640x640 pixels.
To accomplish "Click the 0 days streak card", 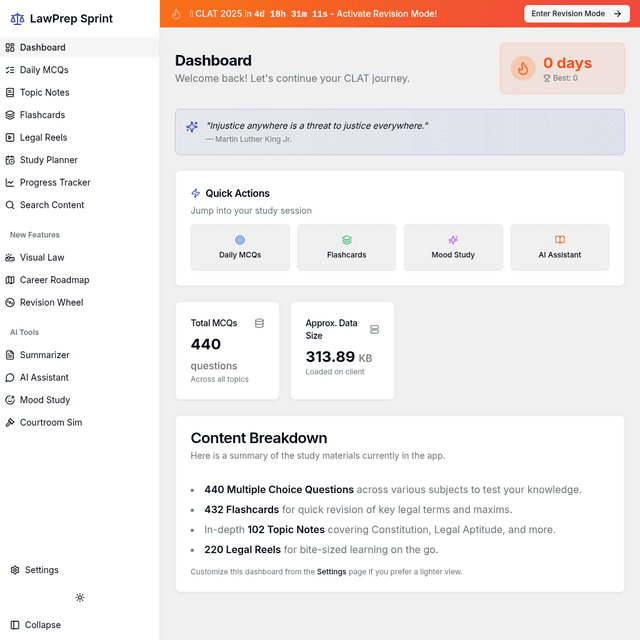I will coord(562,68).
